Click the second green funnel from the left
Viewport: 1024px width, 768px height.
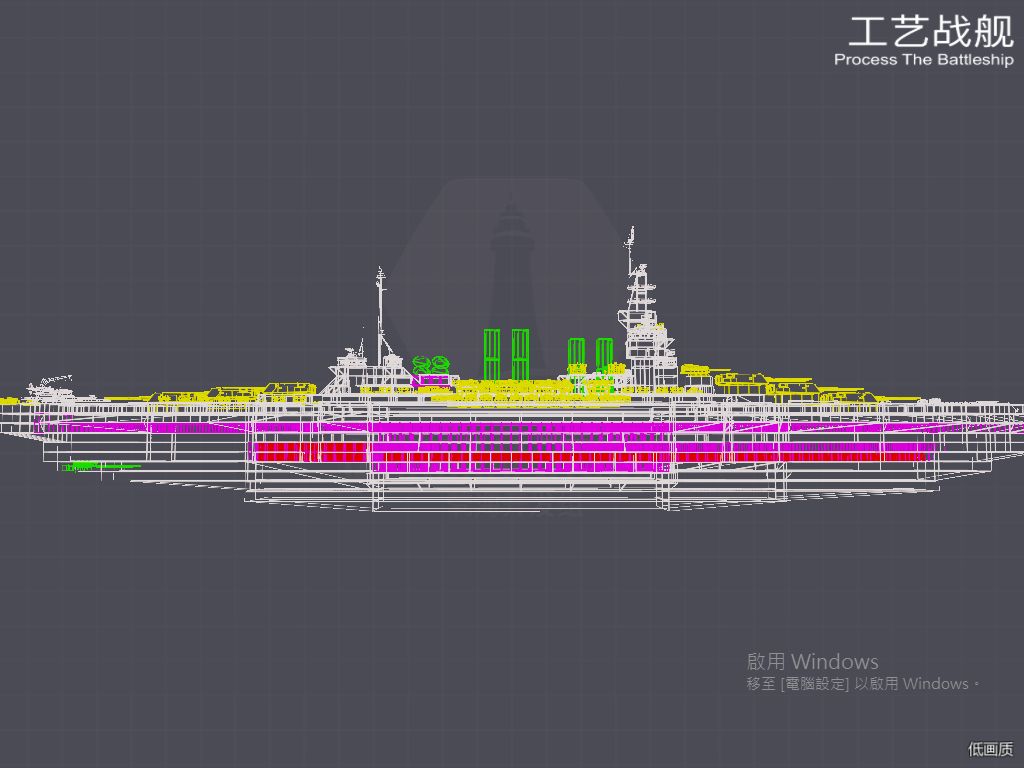tap(520, 354)
